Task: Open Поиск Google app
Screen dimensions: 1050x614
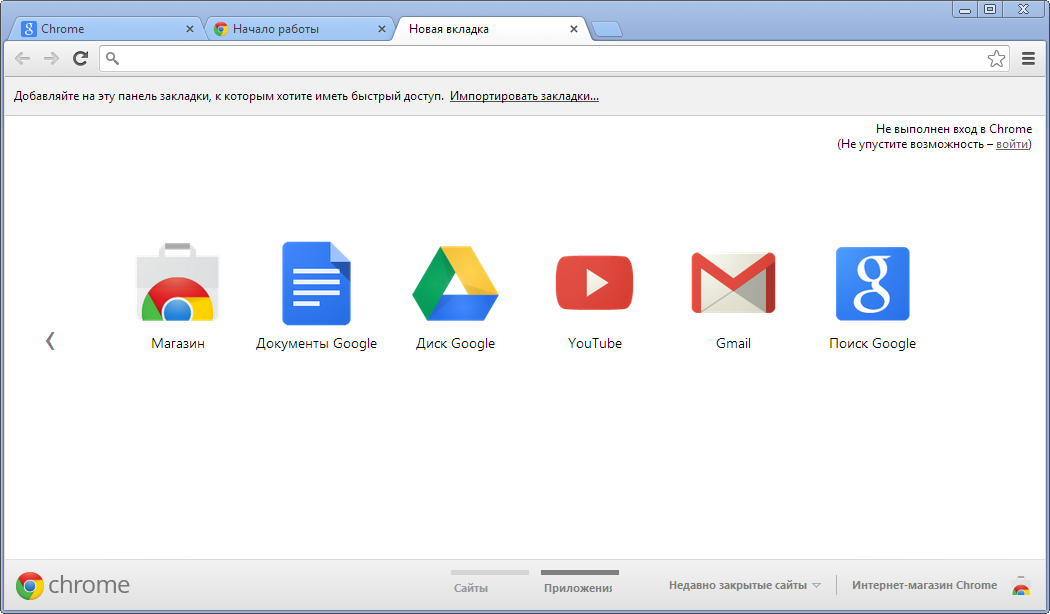Action: (x=872, y=283)
